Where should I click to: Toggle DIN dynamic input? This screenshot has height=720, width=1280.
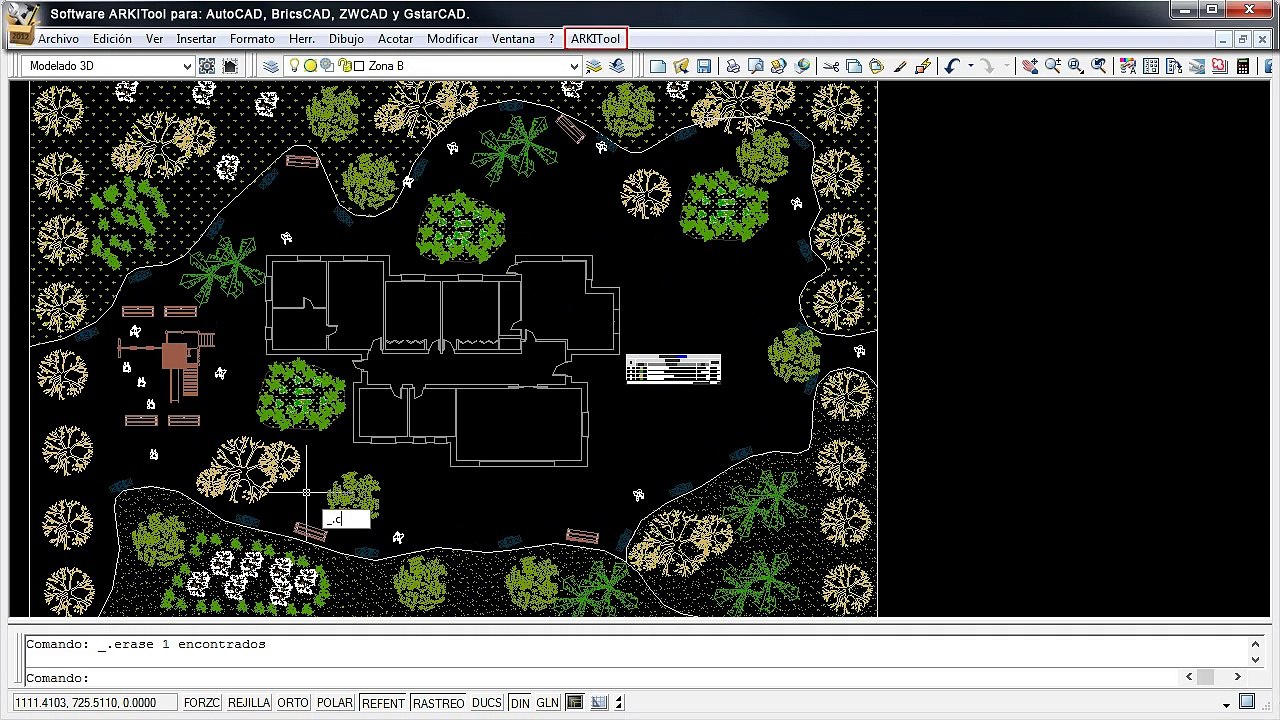point(520,703)
